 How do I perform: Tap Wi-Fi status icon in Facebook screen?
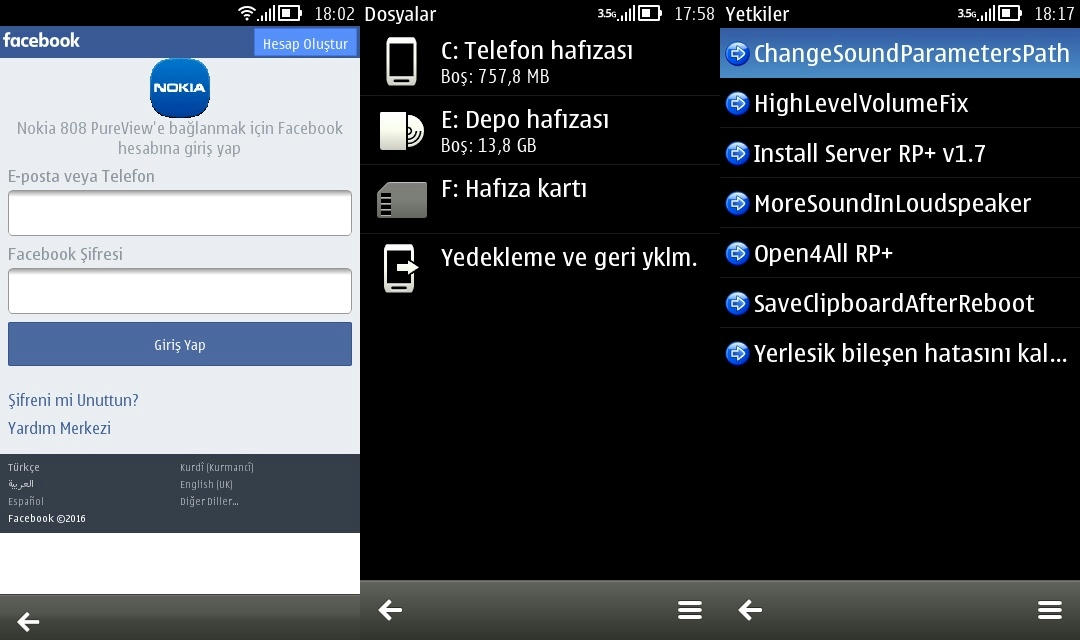[247, 12]
